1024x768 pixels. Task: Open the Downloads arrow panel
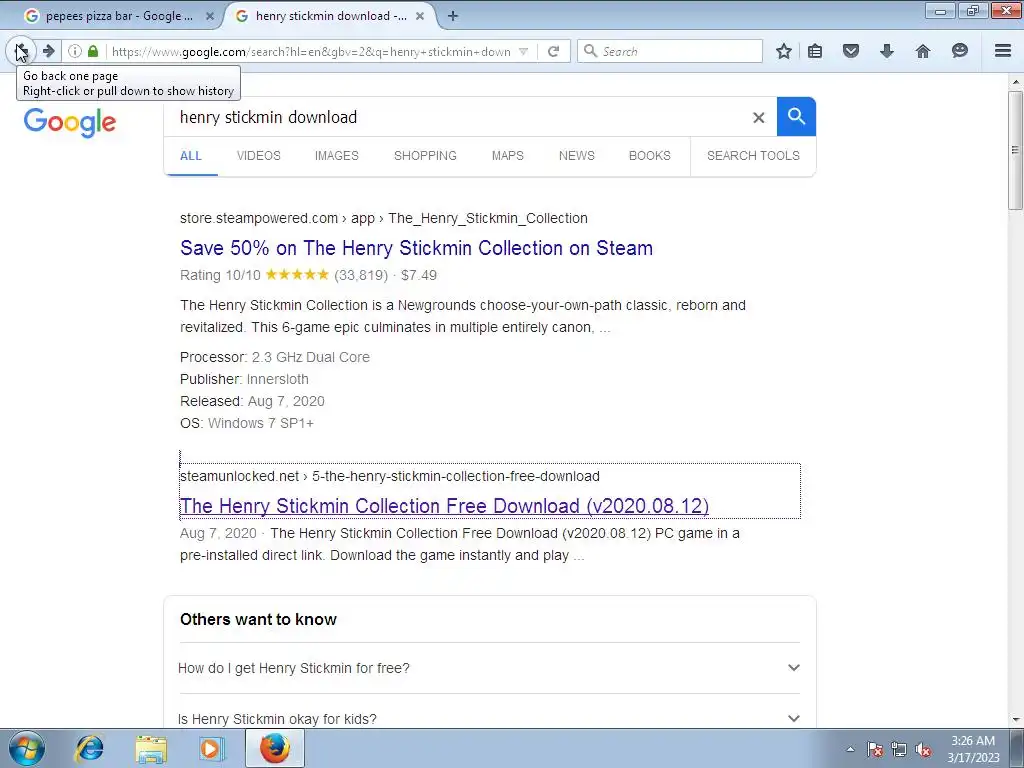point(886,51)
